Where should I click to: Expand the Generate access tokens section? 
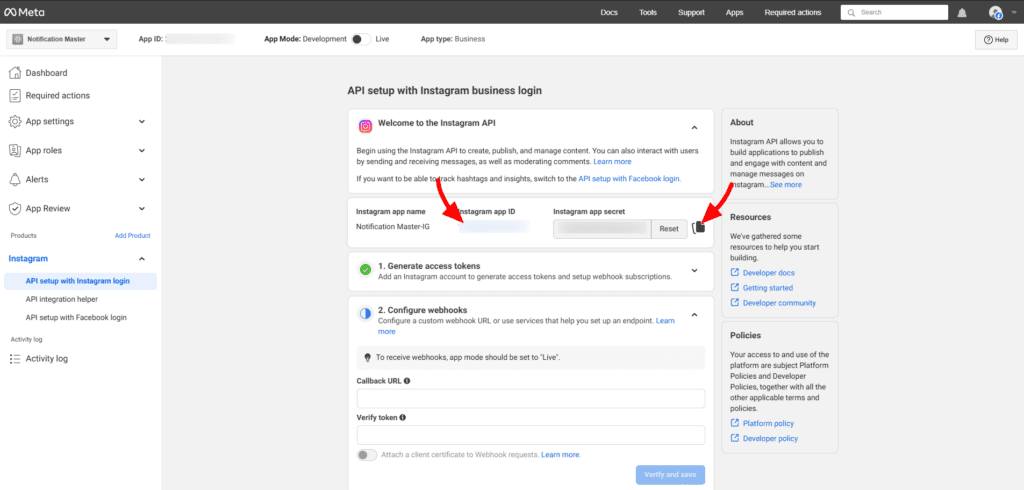point(694,270)
